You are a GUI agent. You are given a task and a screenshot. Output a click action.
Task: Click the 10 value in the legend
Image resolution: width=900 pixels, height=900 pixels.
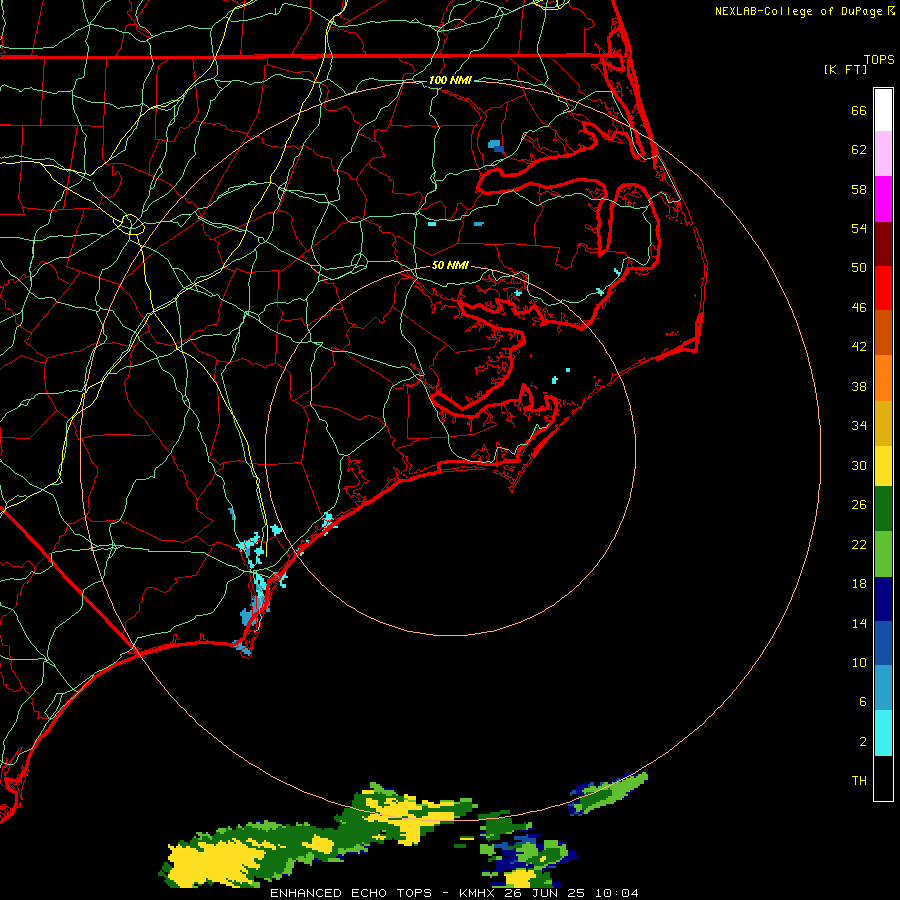(859, 663)
